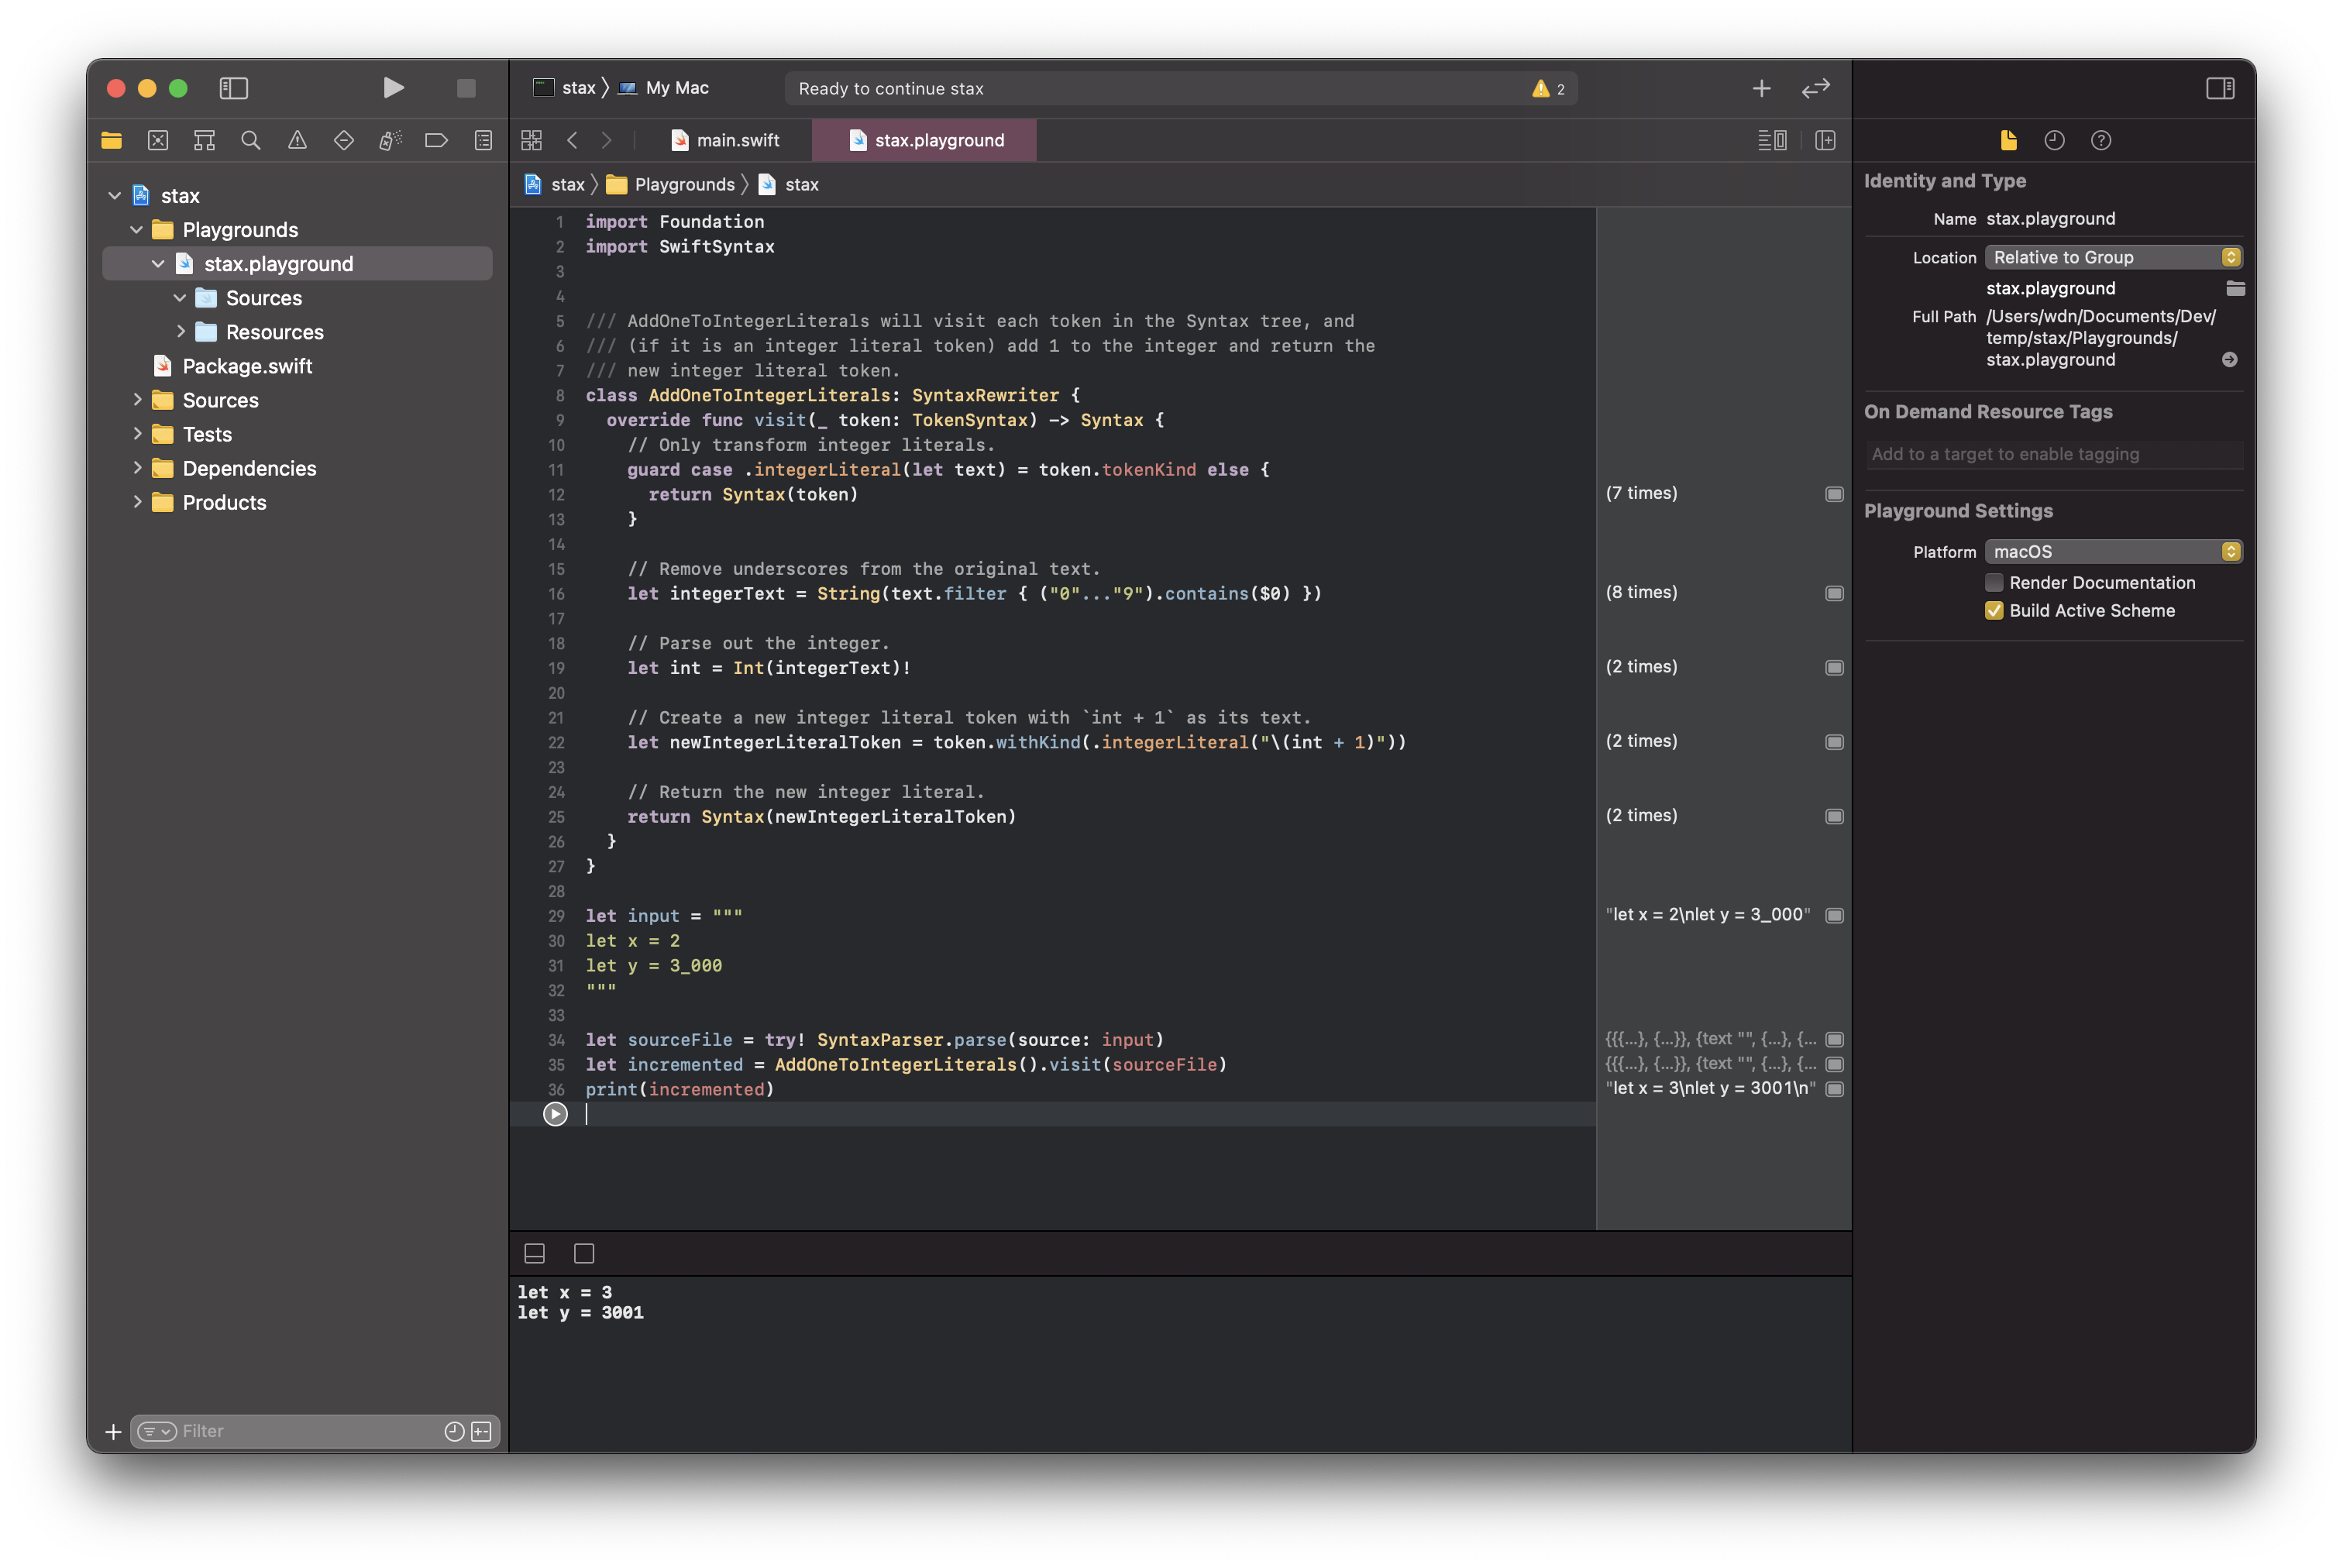Click the stax scheme selector in the toolbar

[565, 88]
